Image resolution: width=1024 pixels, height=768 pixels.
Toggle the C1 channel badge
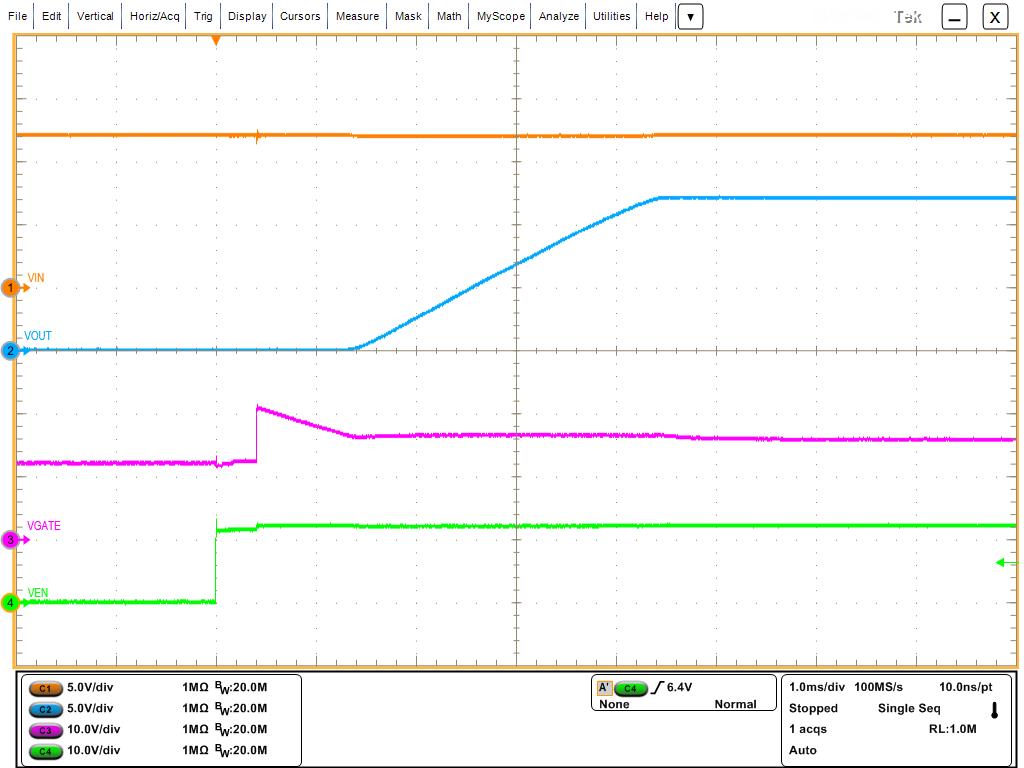pos(45,688)
